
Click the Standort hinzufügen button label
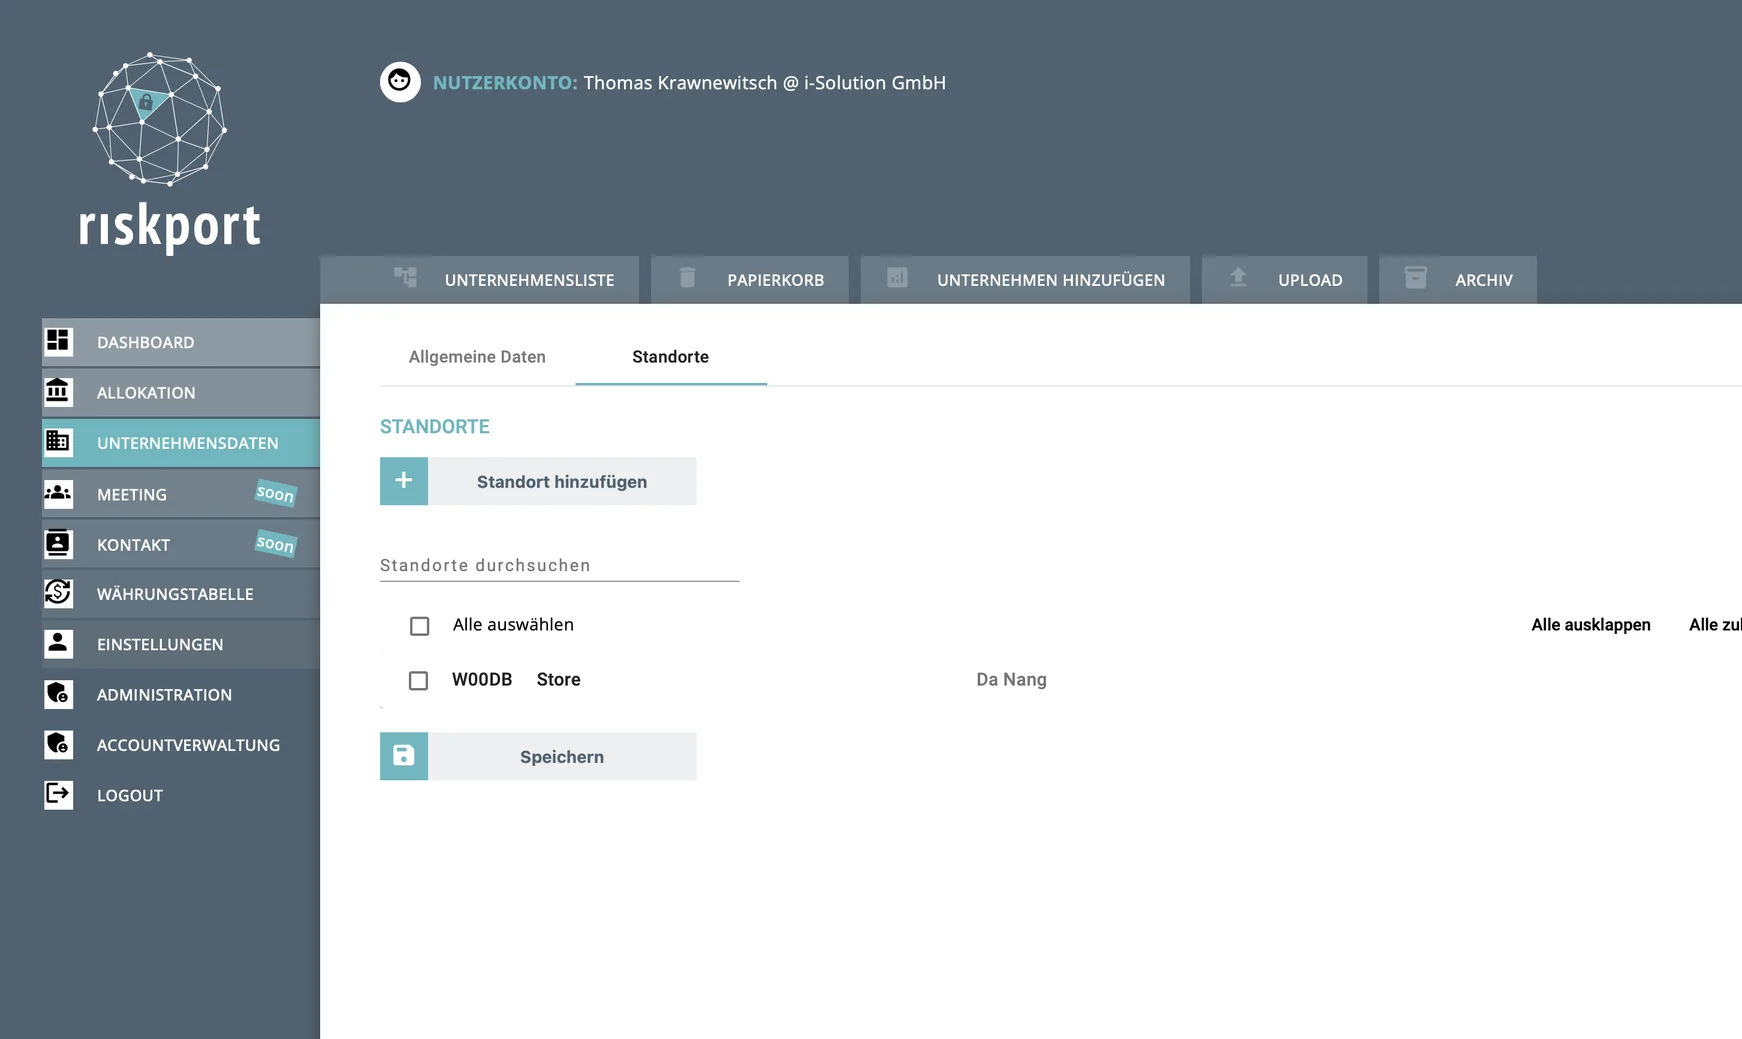click(x=562, y=481)
